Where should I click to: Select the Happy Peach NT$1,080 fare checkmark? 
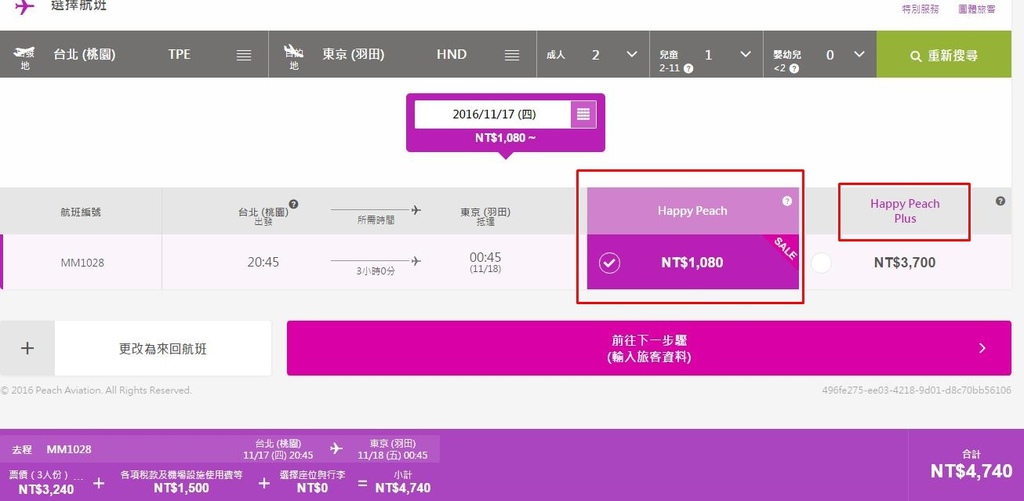click(x=609, y=263)
